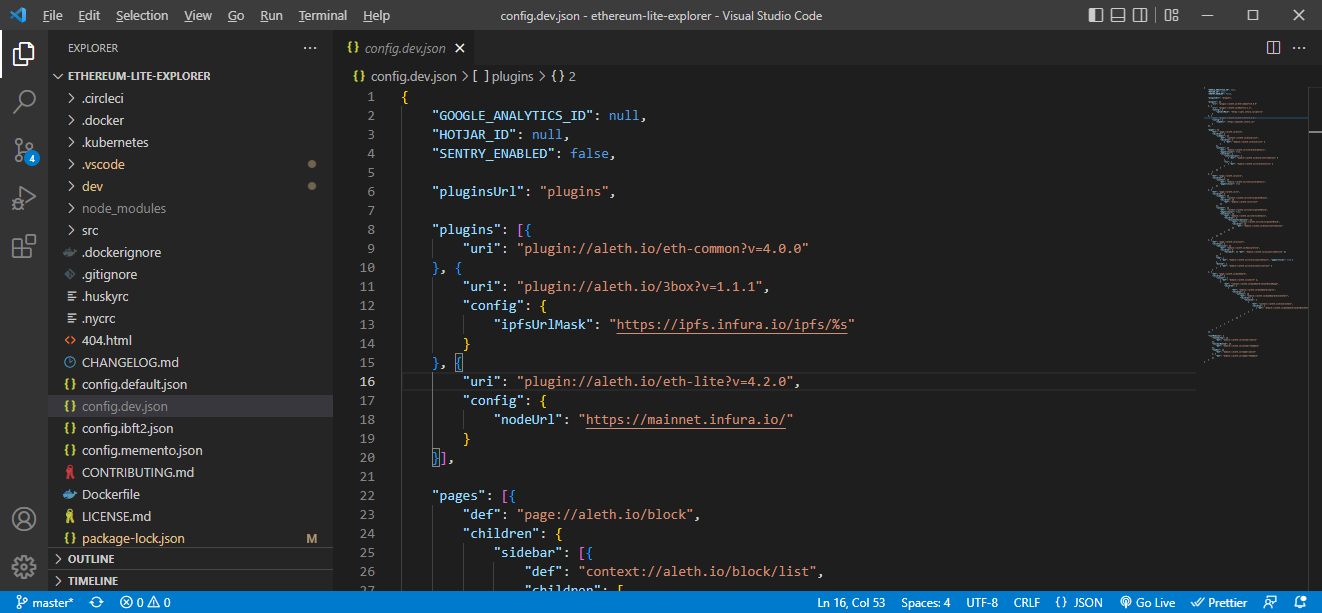Open the feedback icon in status bar
This screenshot has width=1322, height=613.
(1271, 603)
